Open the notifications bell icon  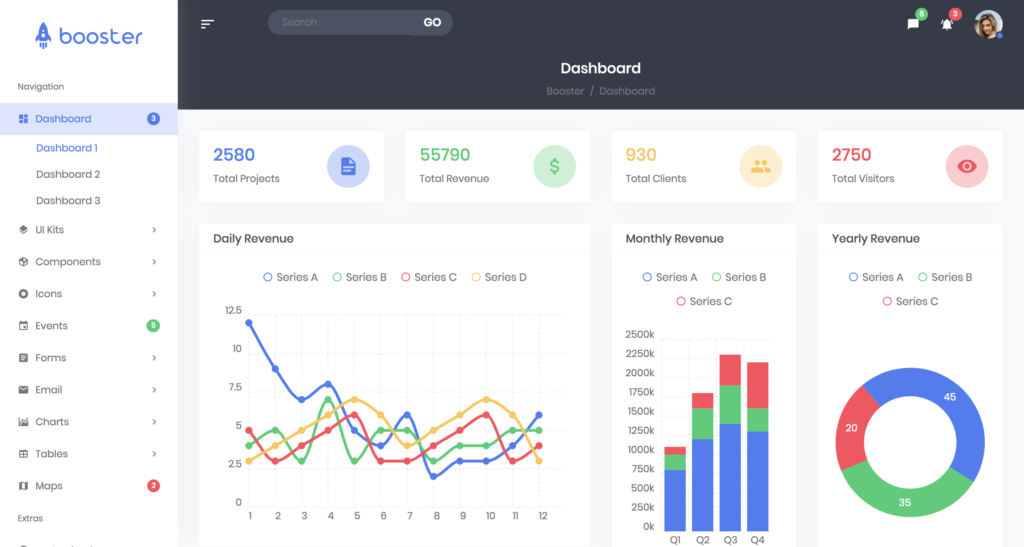pos(947,24)
